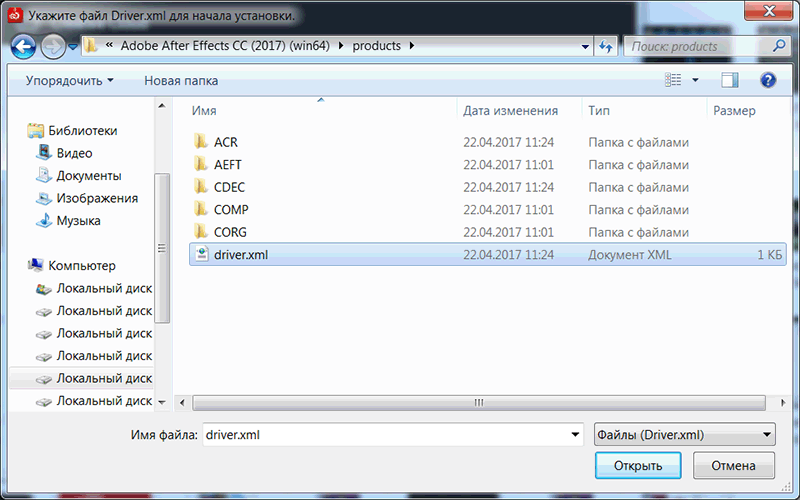The image size is (800, 500).
Task: Click the 1 КБ size cell
Action: tap(769, 255)
